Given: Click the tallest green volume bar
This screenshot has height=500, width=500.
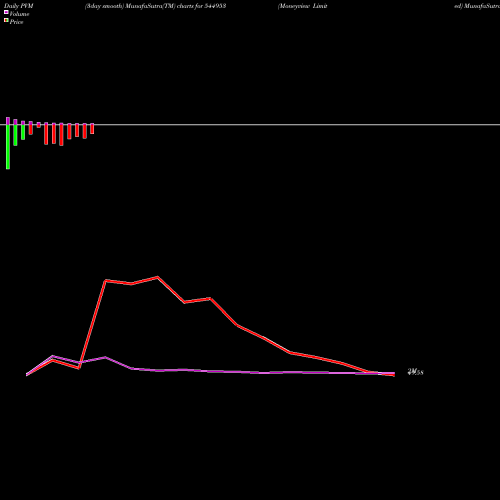Looking at the screenshot, I should point(8,147).
